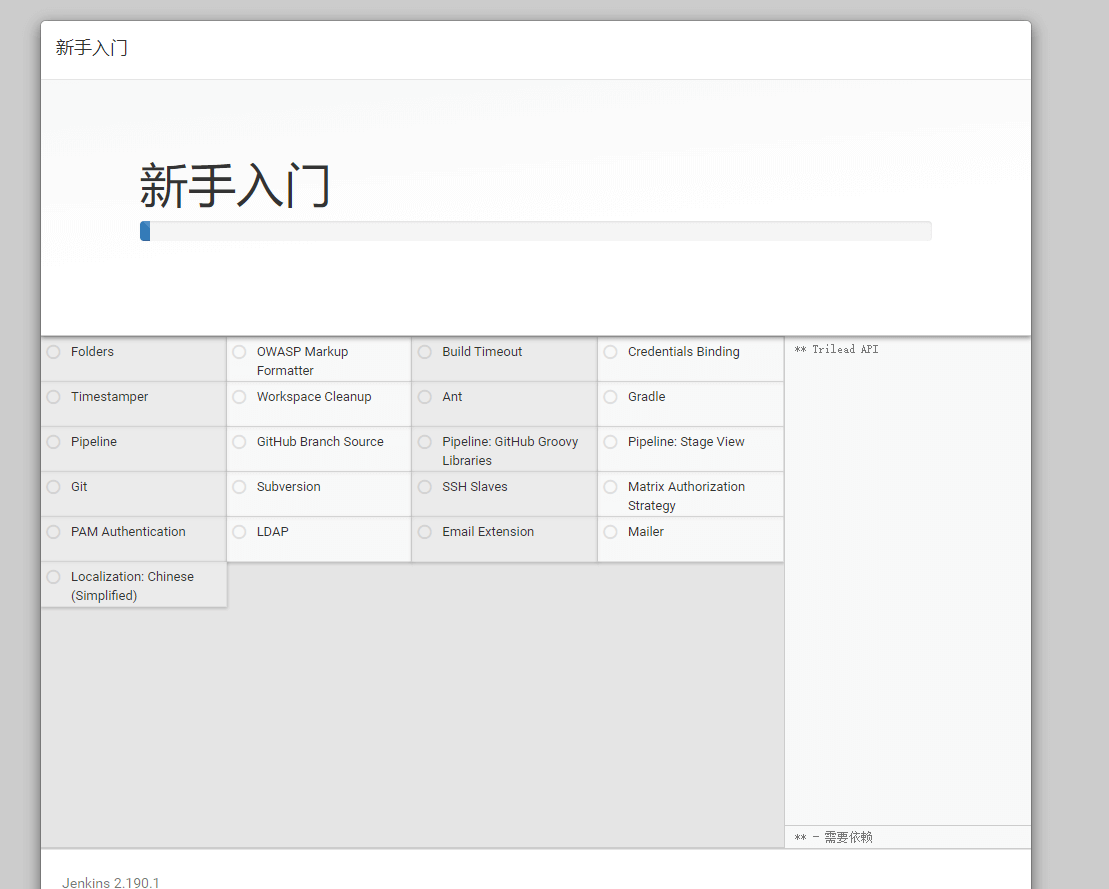Screen dimensions: 1109x889
Task: Select the SSH Slaves plugin circle
Action: click(425, 487)
